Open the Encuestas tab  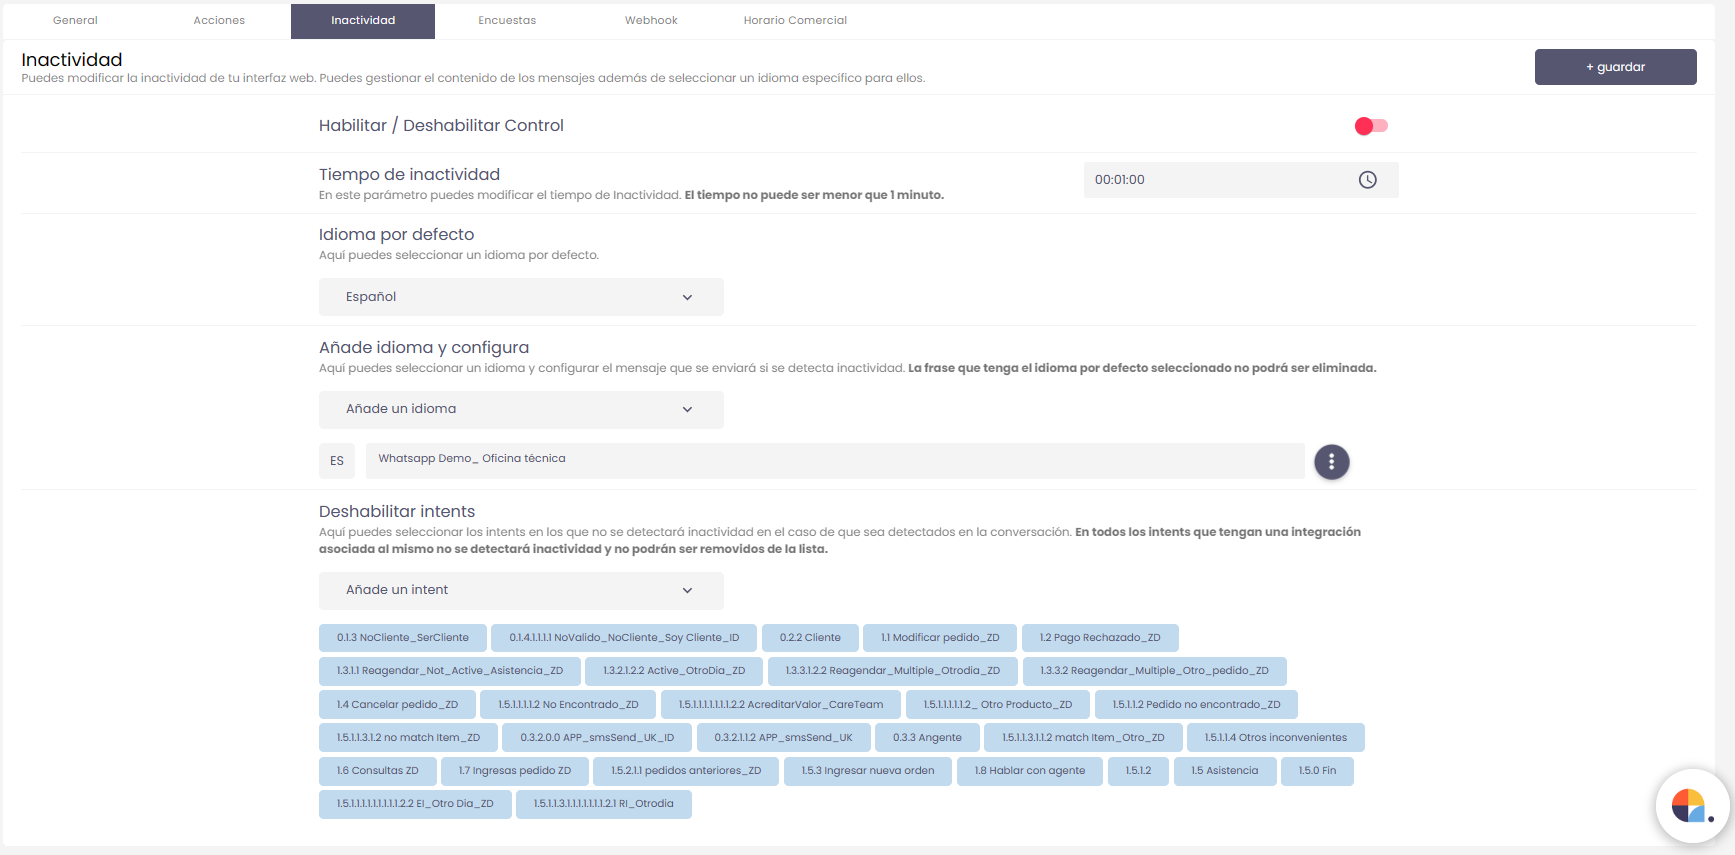coord(507,21)
